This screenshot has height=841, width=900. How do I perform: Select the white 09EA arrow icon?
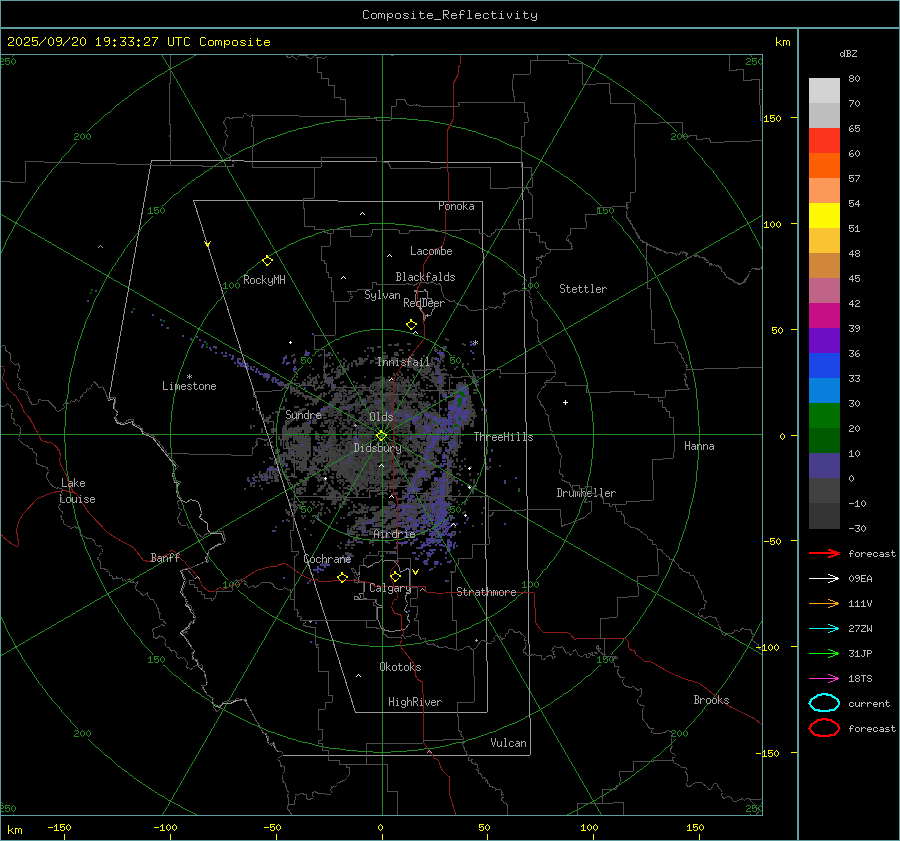click(823, 578)
